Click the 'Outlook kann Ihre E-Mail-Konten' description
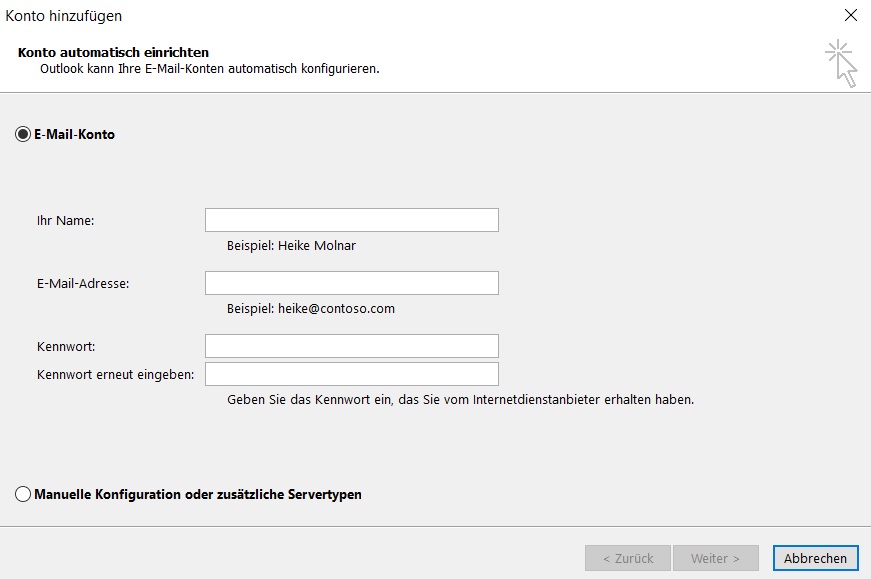The height and width of the screenshot is (579, 871). point(209,69)
